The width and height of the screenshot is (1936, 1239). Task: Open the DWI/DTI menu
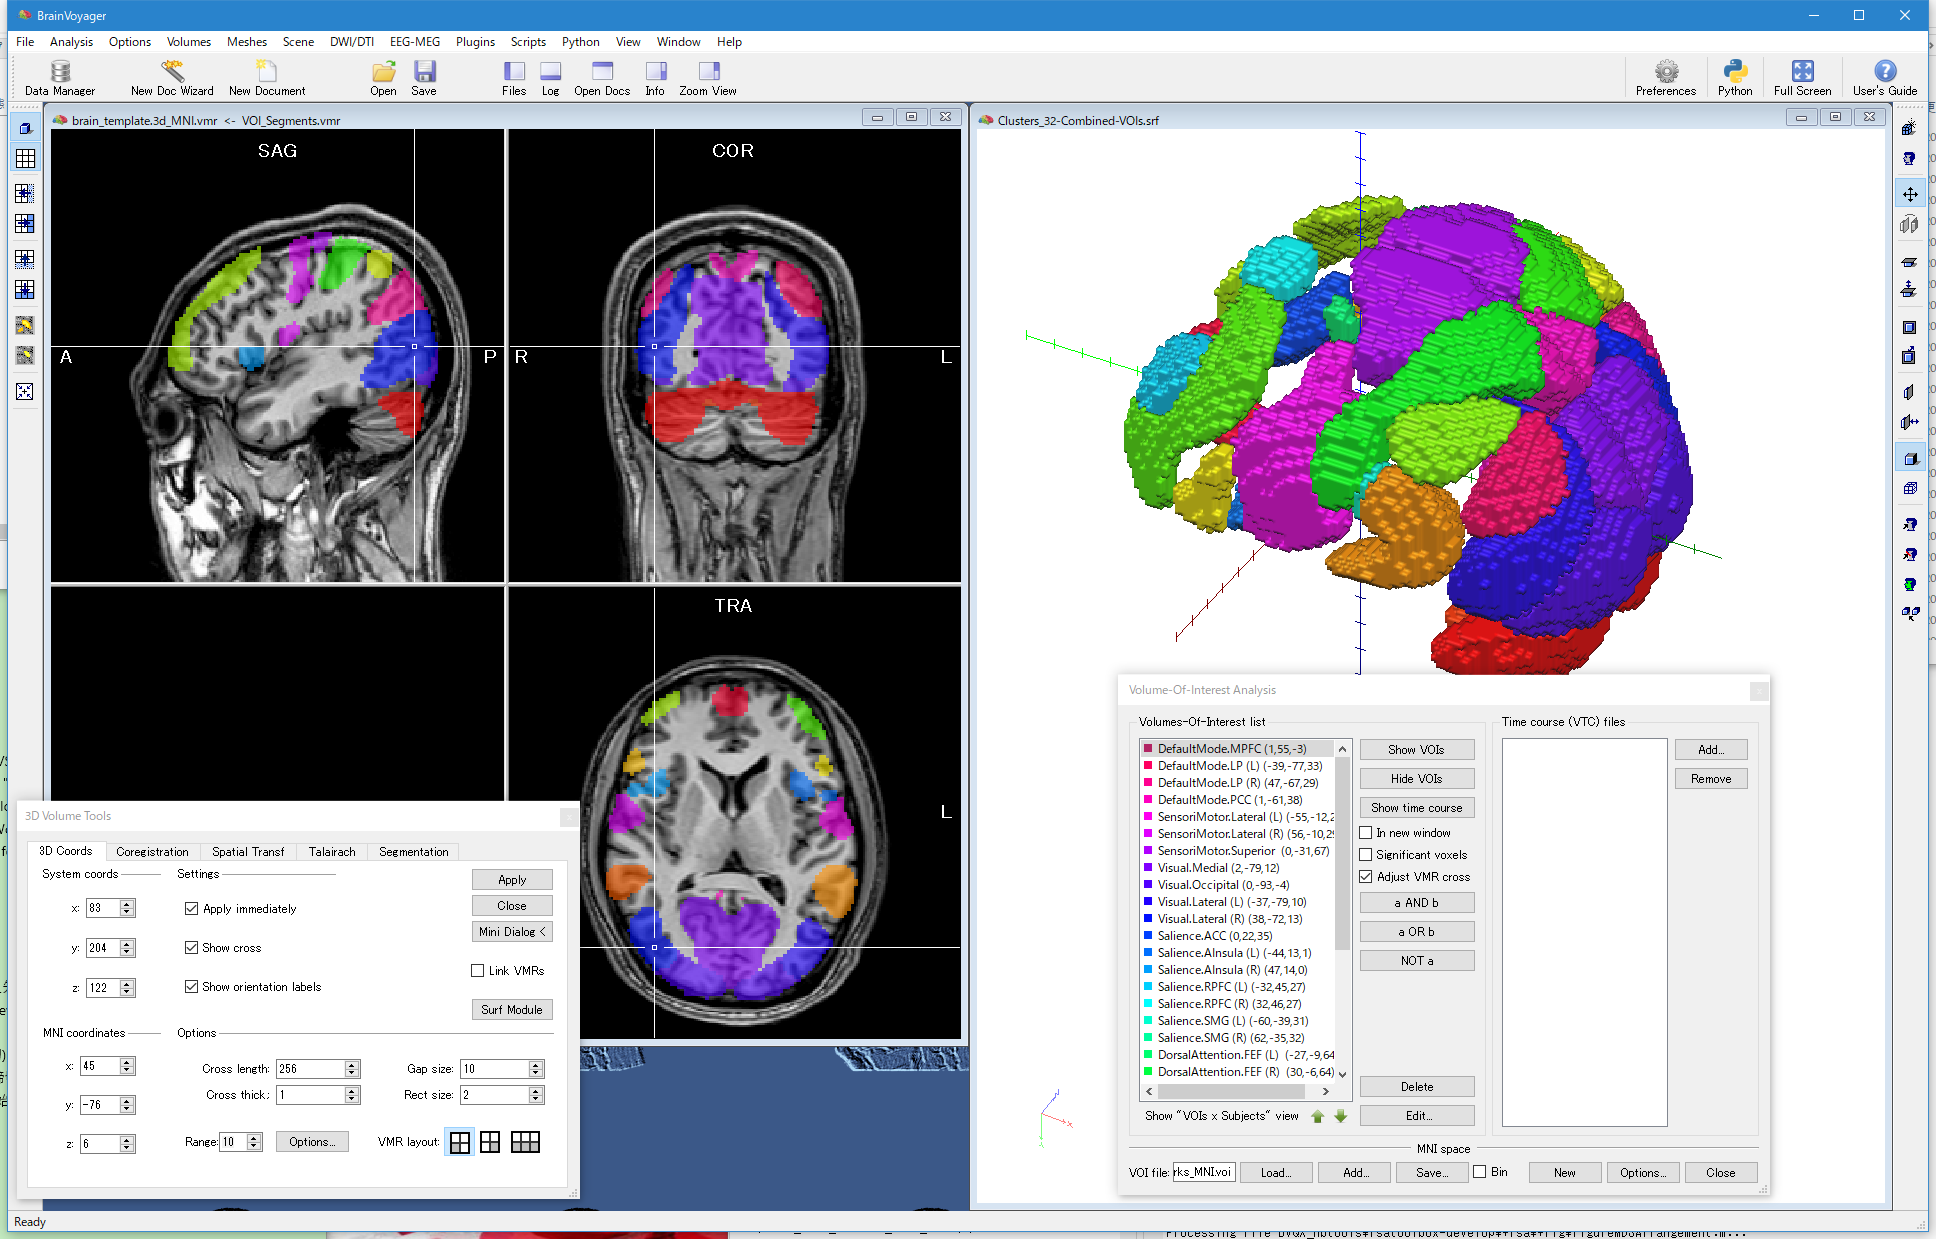pos(352,42)
